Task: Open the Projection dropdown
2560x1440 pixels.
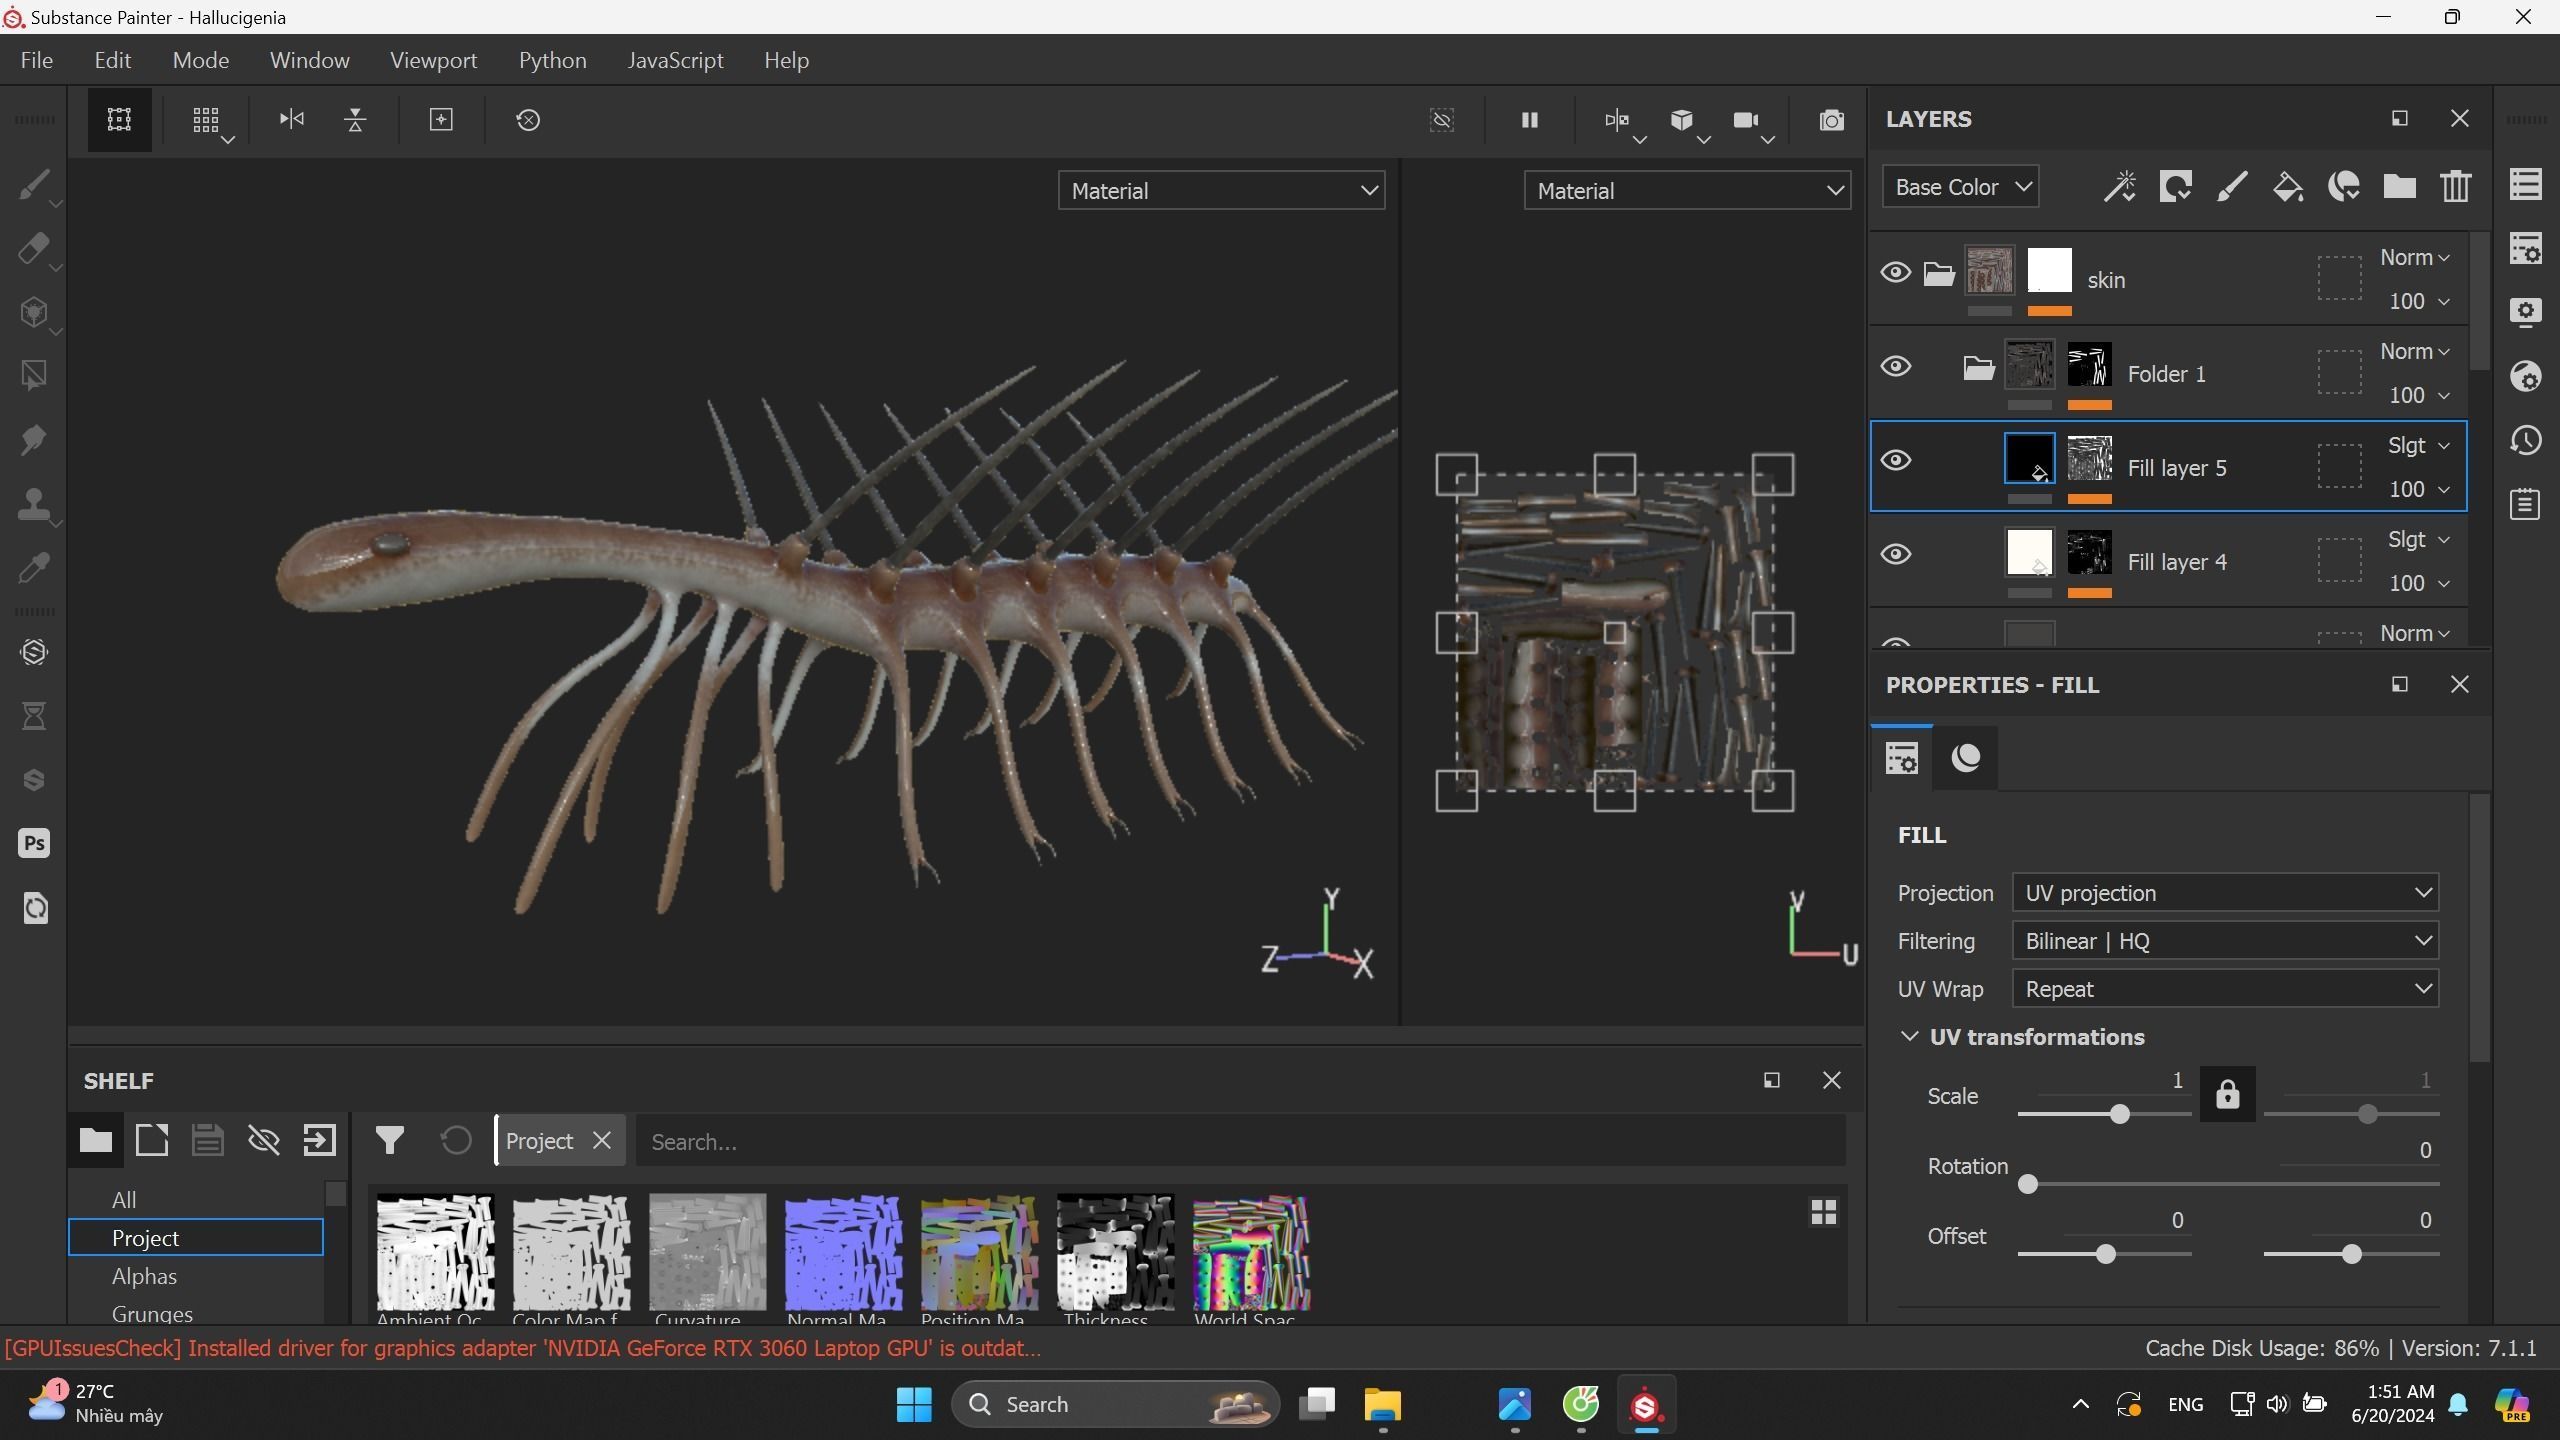Action: [x=2225, y=892]
